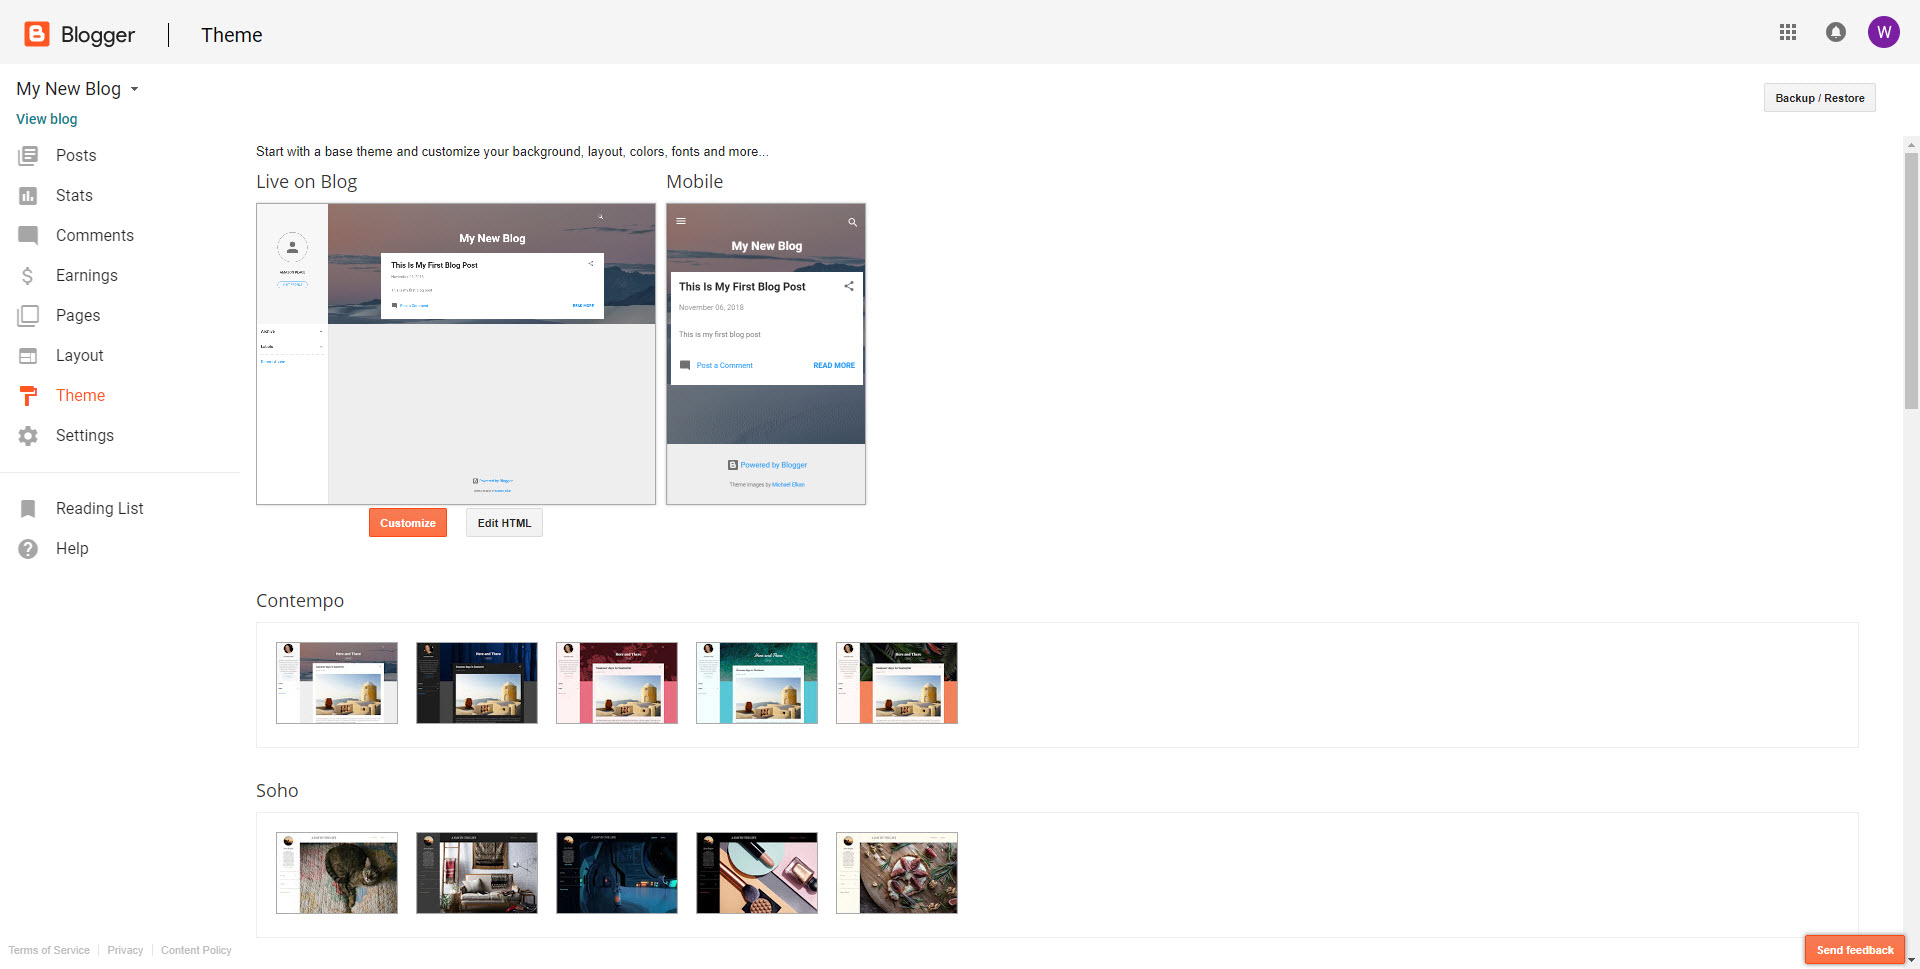
Task: Expand the My New Blog dropdown
Action: [134, 89]
